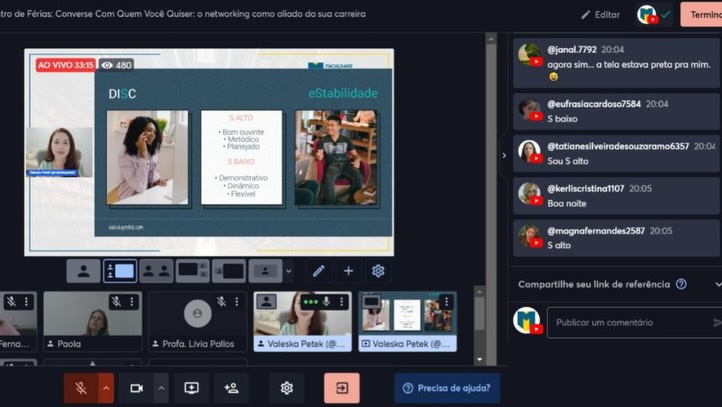Open studio settings gear in the bottom toolbar
722x407 pixels.
[x=287, y=388]
